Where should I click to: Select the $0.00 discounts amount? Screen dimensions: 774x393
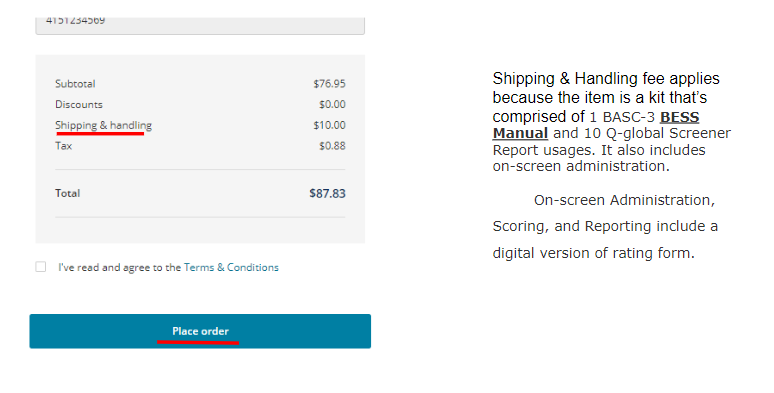pyautogui.click(x=332, y=104)
